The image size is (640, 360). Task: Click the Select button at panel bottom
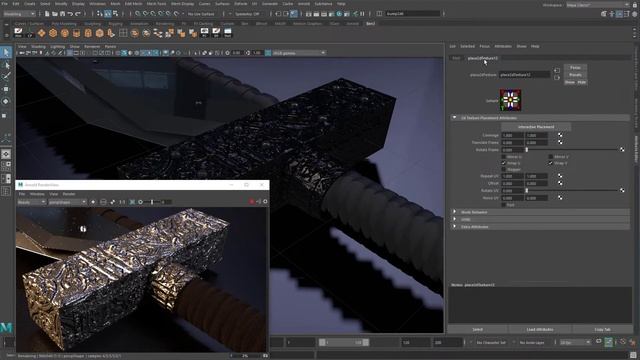point(478,329)
